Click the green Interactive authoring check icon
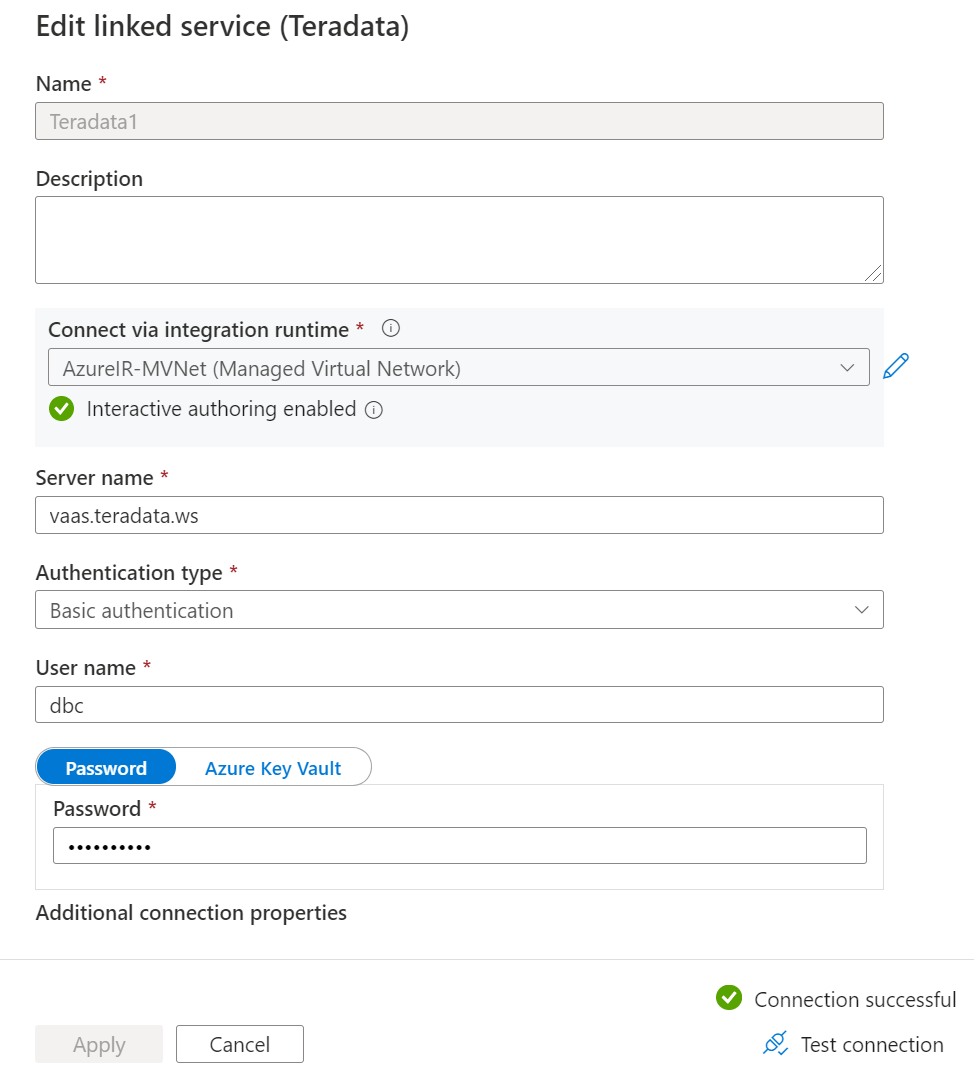This screenshot has height=1072, width=976. pyautogui.click(x=62, y=409)
